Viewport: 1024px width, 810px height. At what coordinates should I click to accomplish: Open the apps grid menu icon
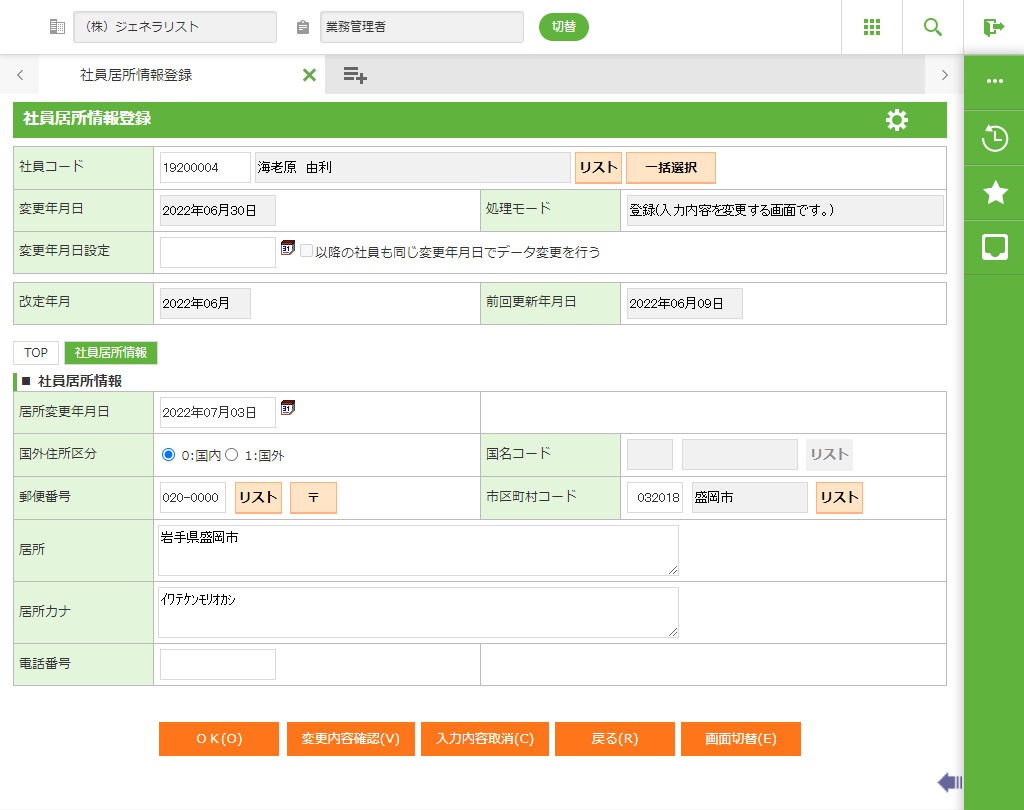(871, 27)
